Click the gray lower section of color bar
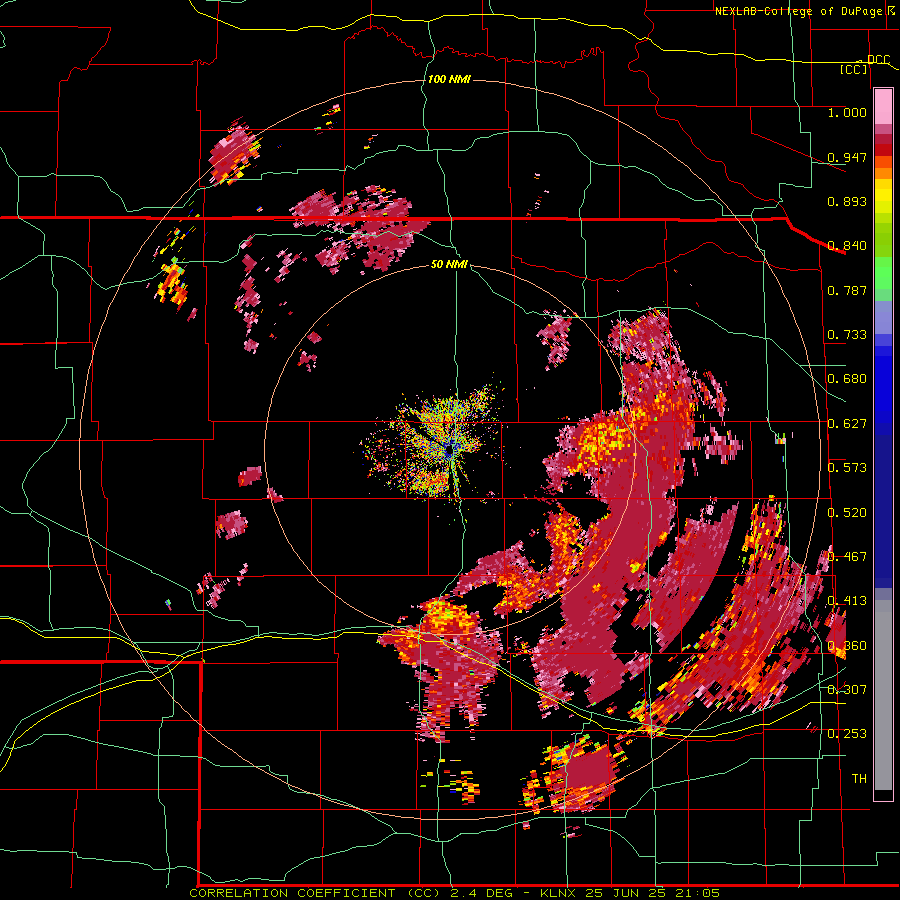This screenshot has width=900, height=900. (x=883, y=695)
